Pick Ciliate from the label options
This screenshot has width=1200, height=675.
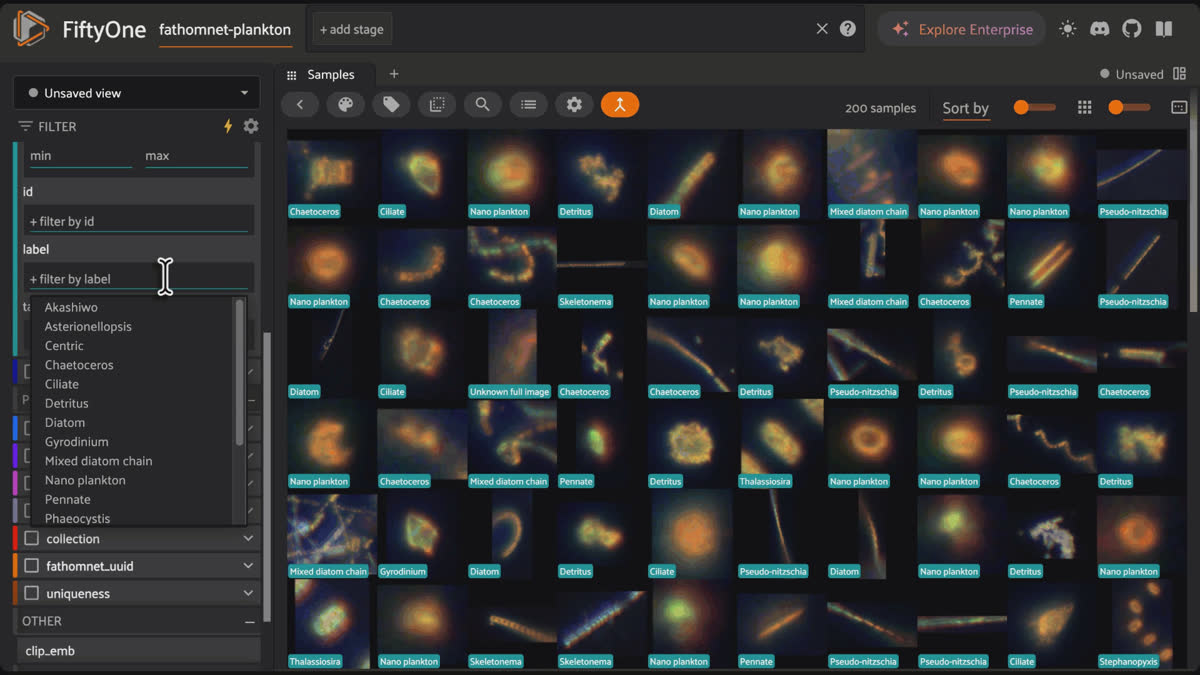(x=61, y=384)
